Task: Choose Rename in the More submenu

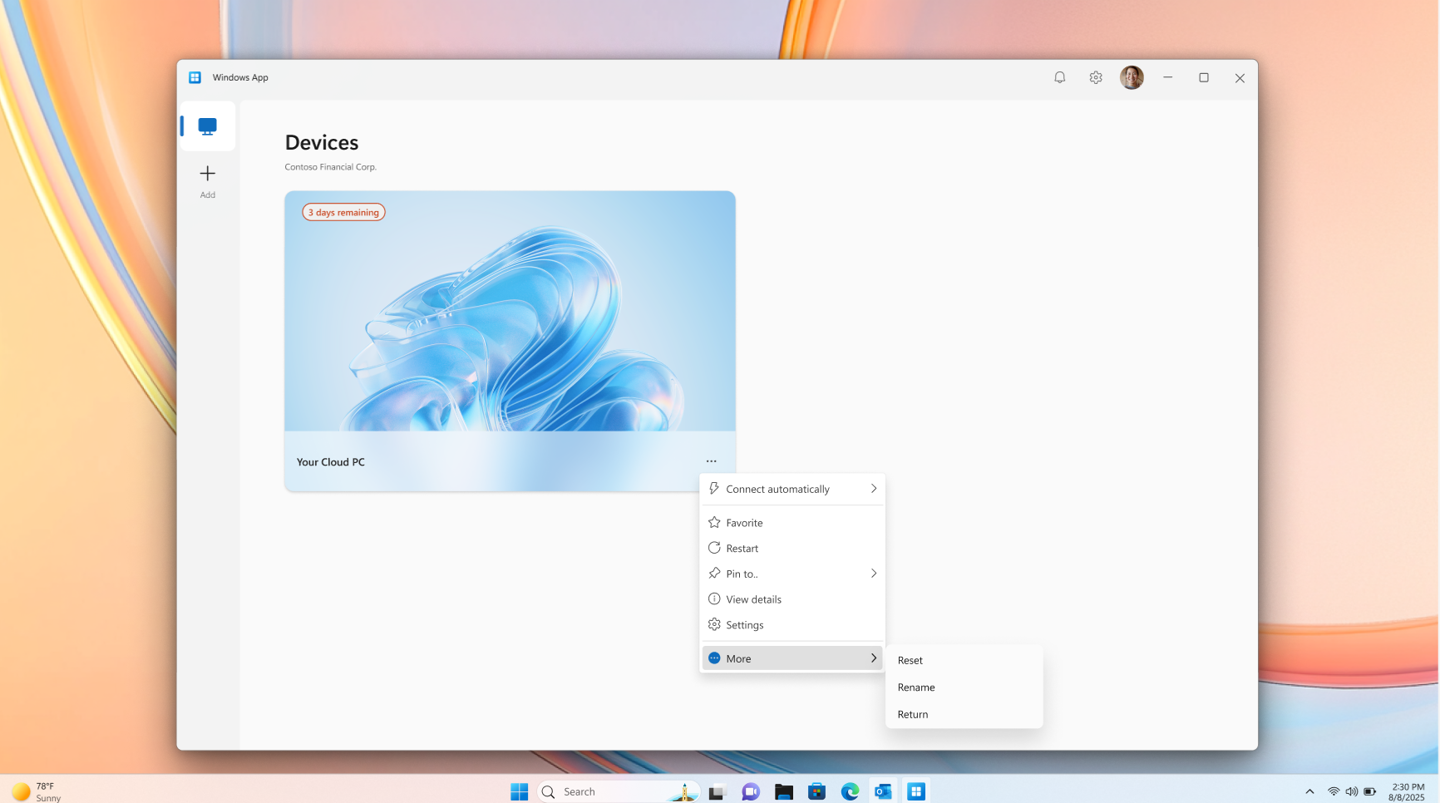Action: [x=916, y=687]
